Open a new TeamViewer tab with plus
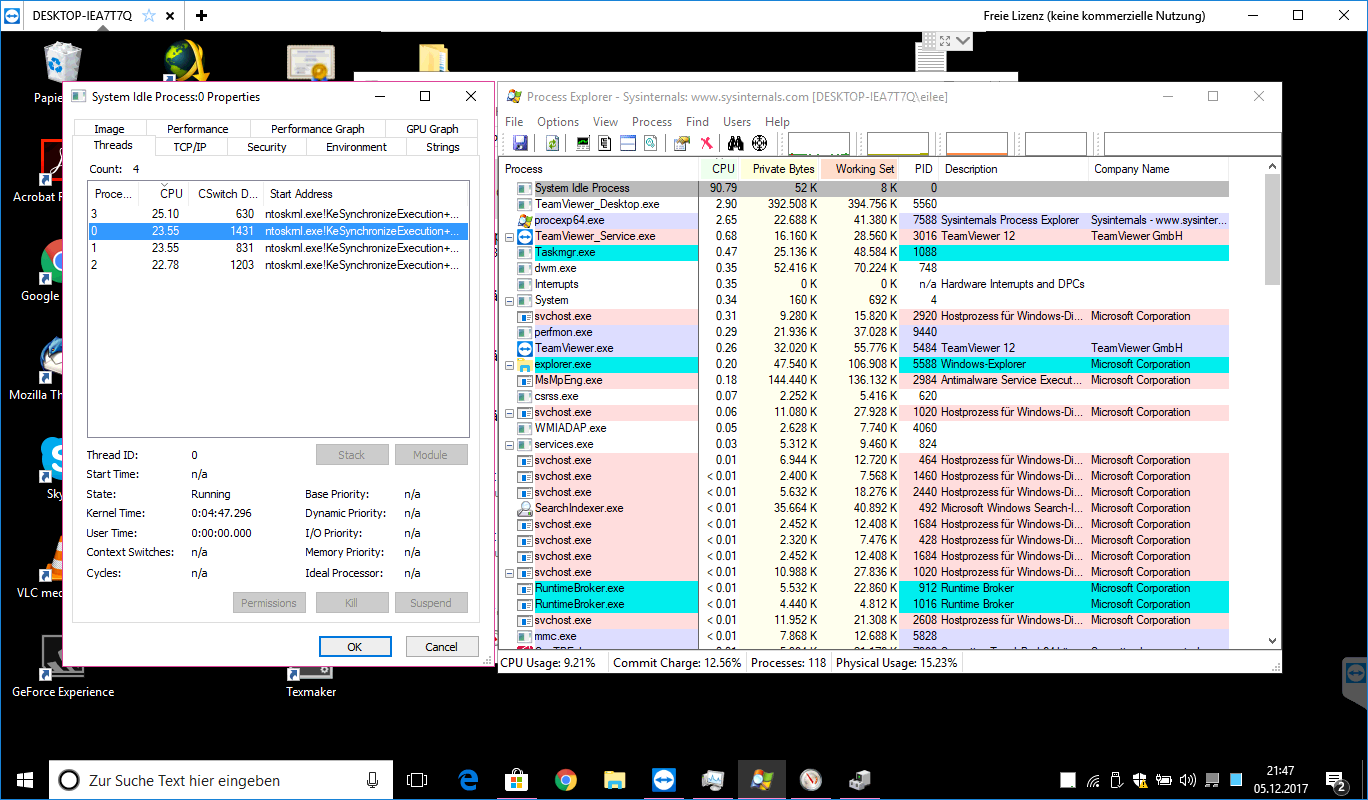The width and height of the screenshot is (1368, 800). click(x=201, y=16)
